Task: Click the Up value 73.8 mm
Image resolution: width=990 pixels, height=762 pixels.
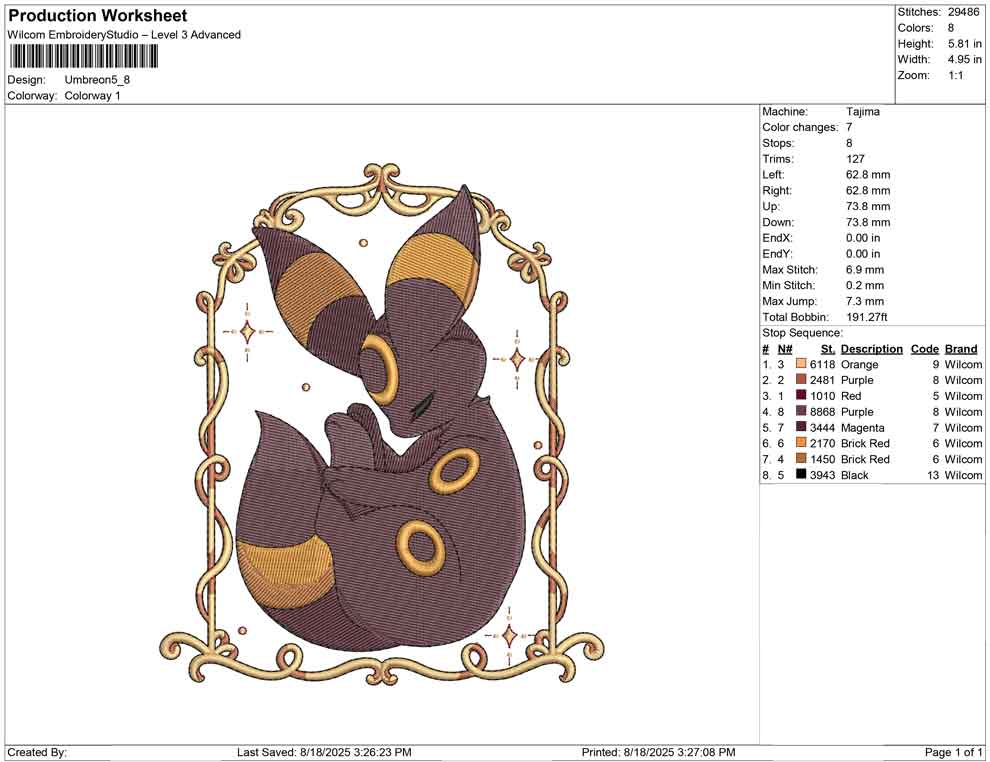Action: coord(868,206)
